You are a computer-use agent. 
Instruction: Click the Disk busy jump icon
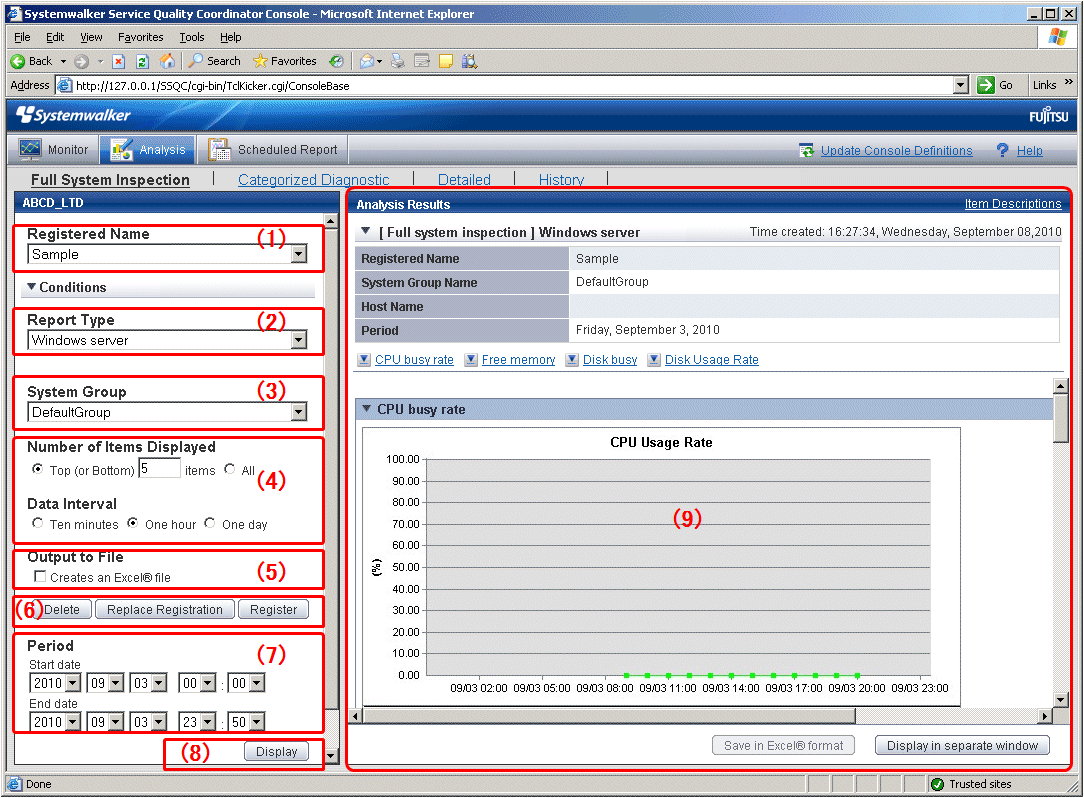click(572, 360)
